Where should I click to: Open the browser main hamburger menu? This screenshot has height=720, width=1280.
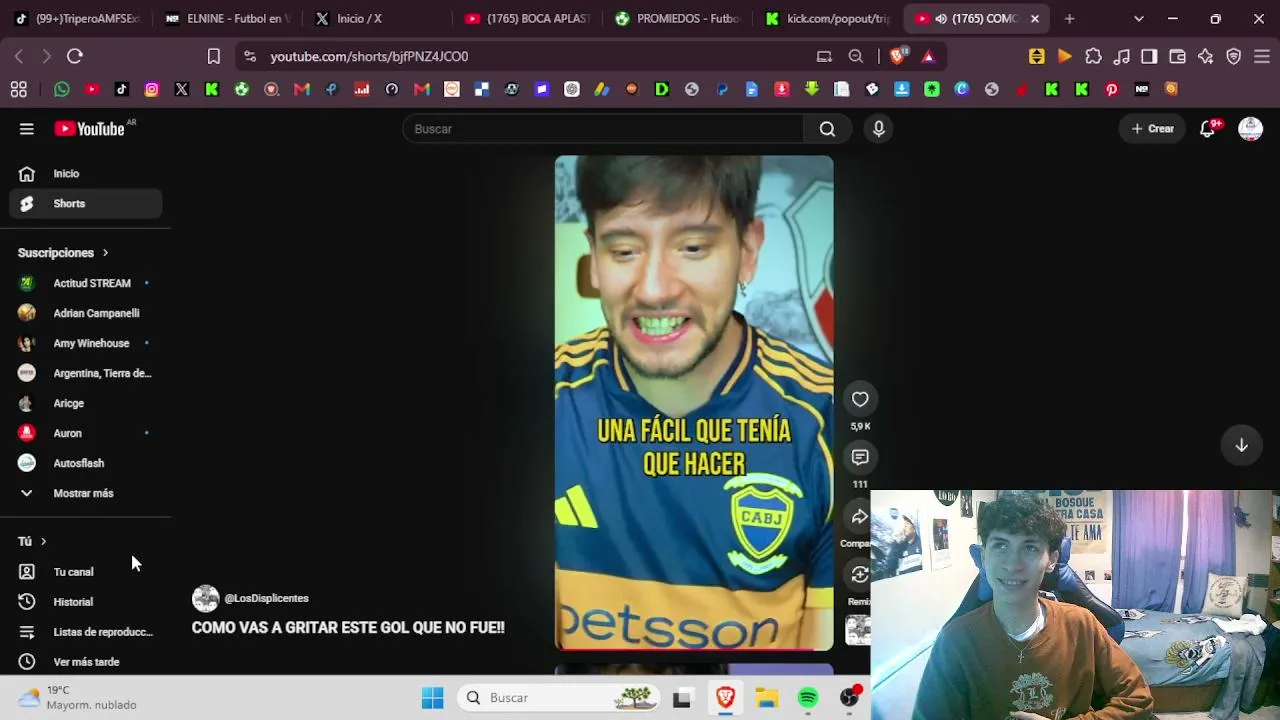pyautogui.click(x=1262, y=57)
